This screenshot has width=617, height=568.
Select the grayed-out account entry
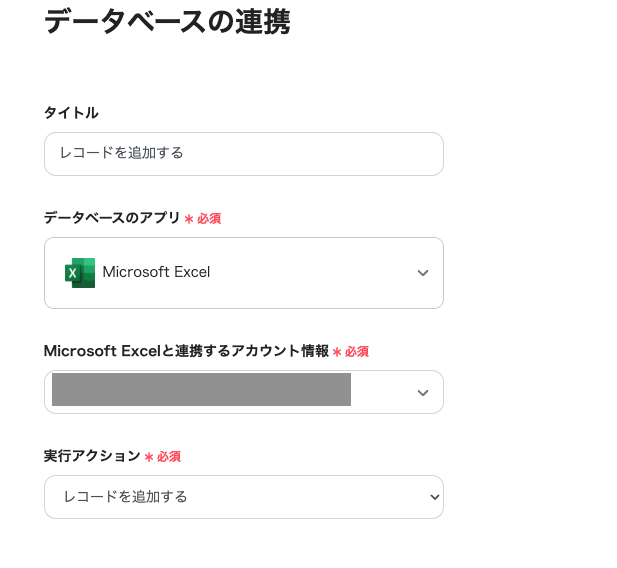[x=201, y=390]
